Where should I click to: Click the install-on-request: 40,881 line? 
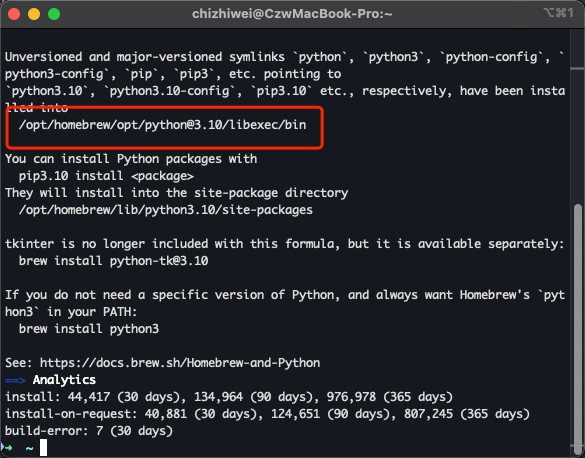[267, 414]
